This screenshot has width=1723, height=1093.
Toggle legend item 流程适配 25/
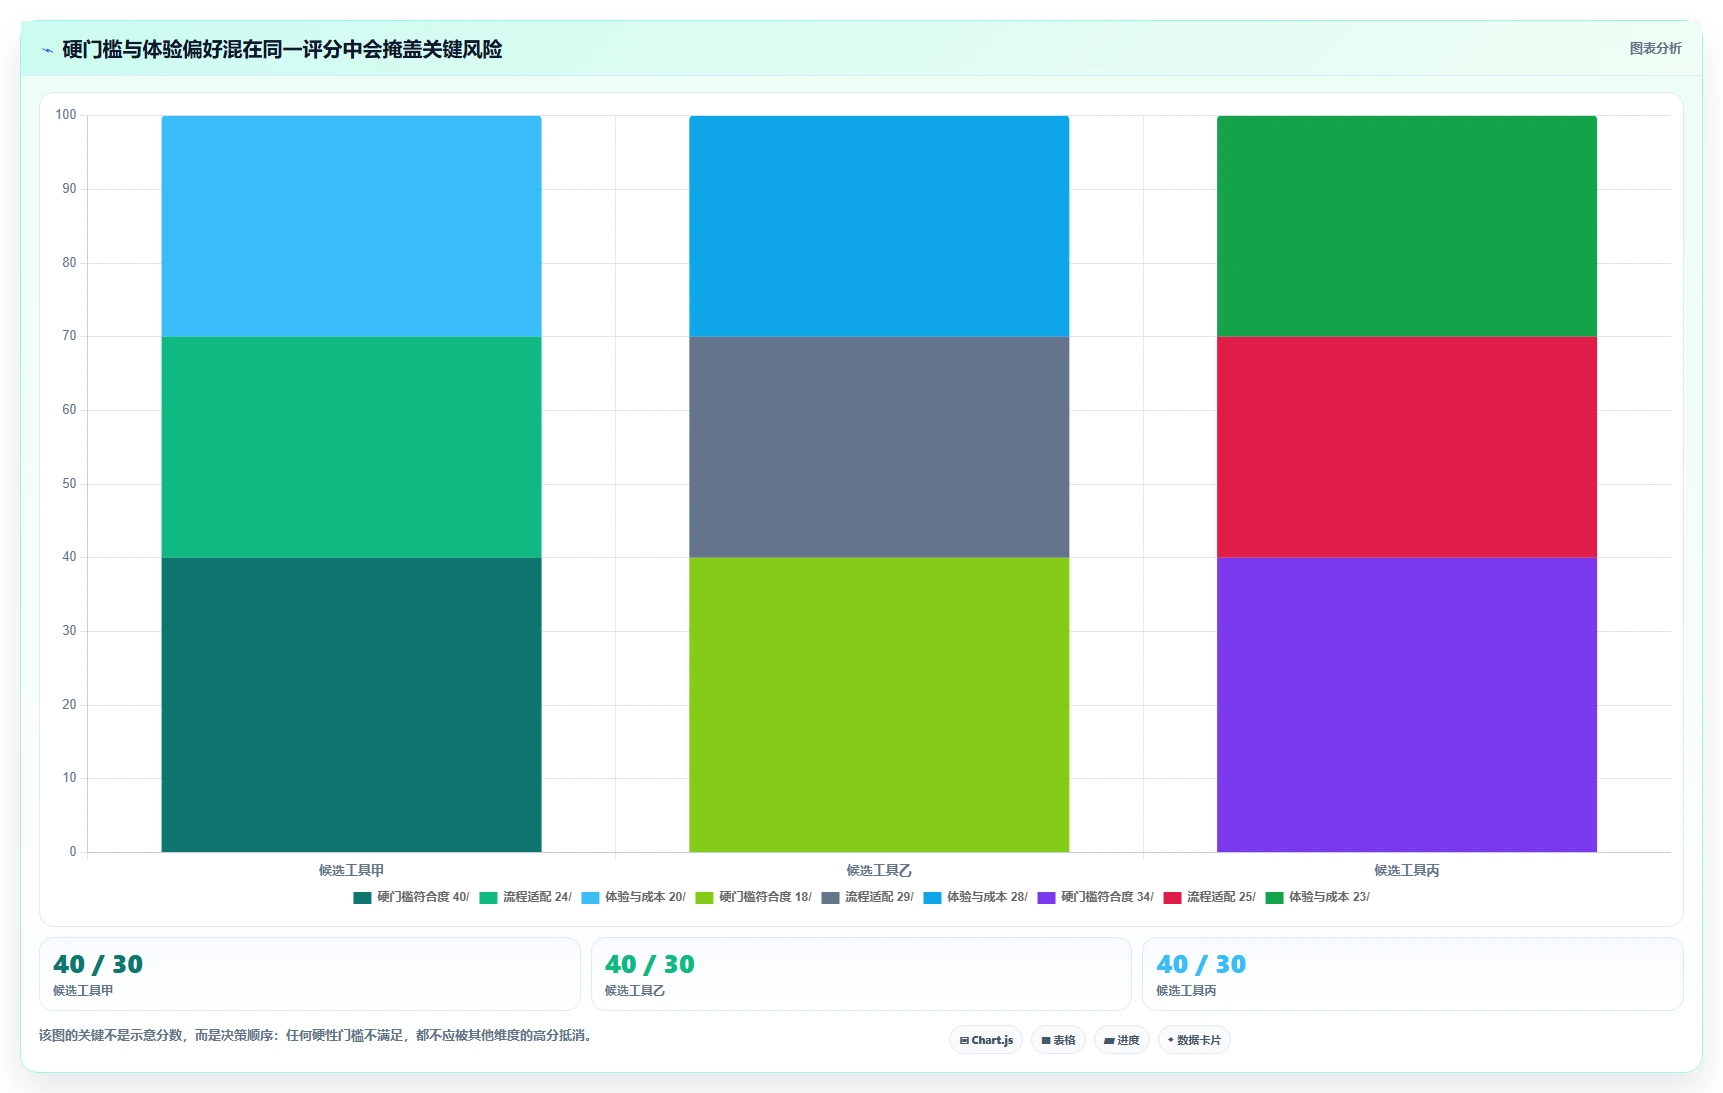(1209, 897)
